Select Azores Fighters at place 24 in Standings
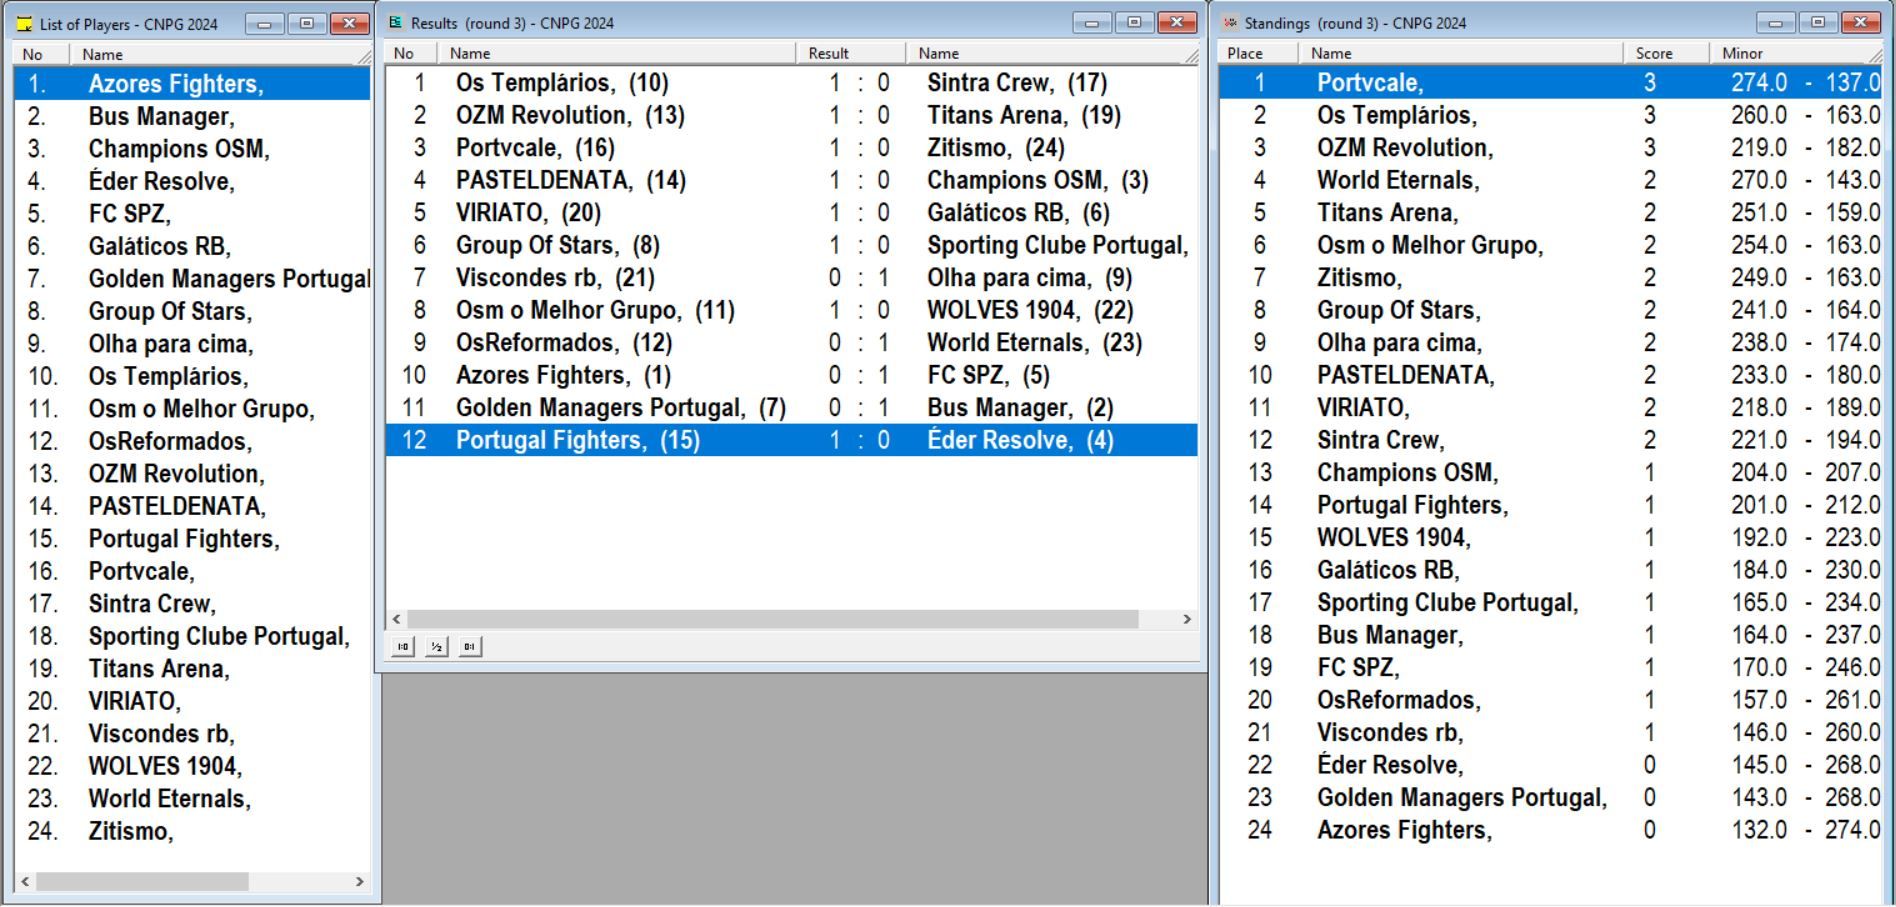The image size is (1896, 907). click(x=1550, y=830)
